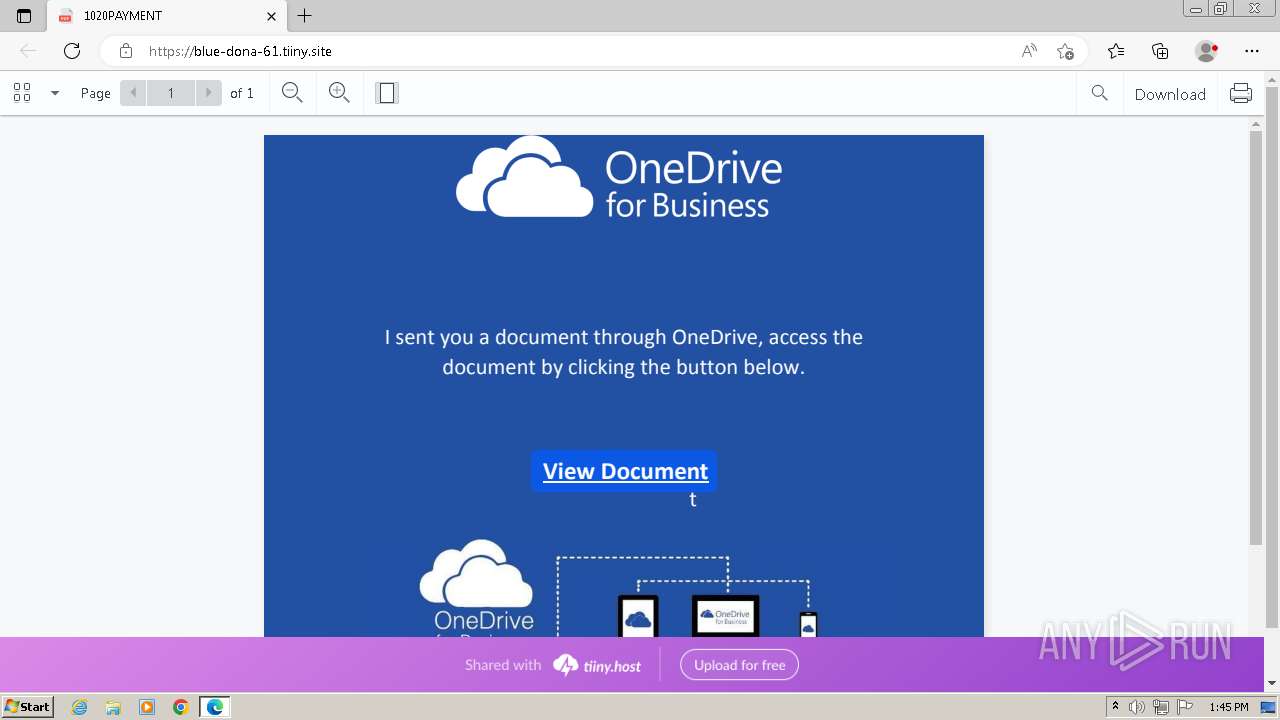This screenshot has height=720, width=1280.
Task: Open the Windows Start menu
Action: (x=27, y=706)
